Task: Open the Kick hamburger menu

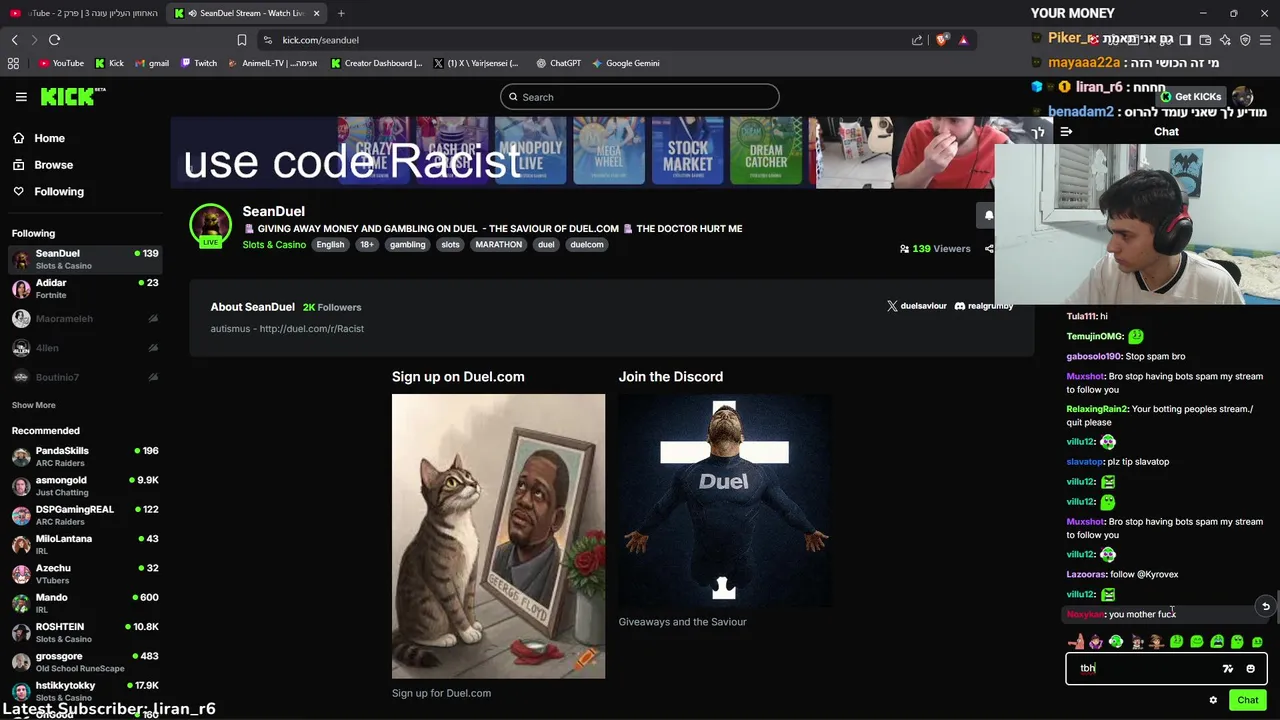Action: coord(21,97)
